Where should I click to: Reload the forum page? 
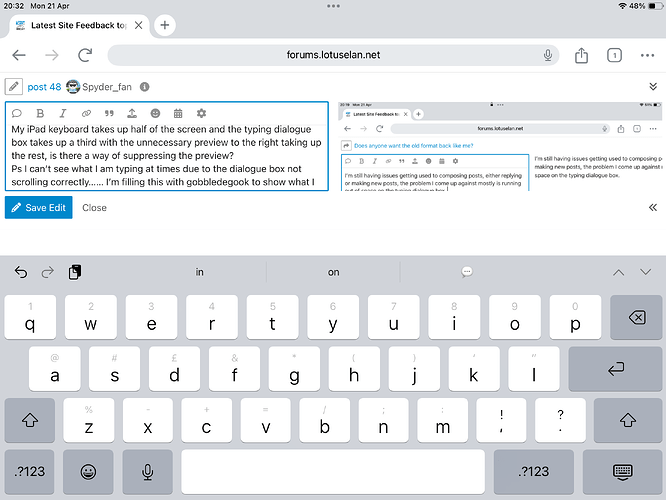[x=85, y=55]
